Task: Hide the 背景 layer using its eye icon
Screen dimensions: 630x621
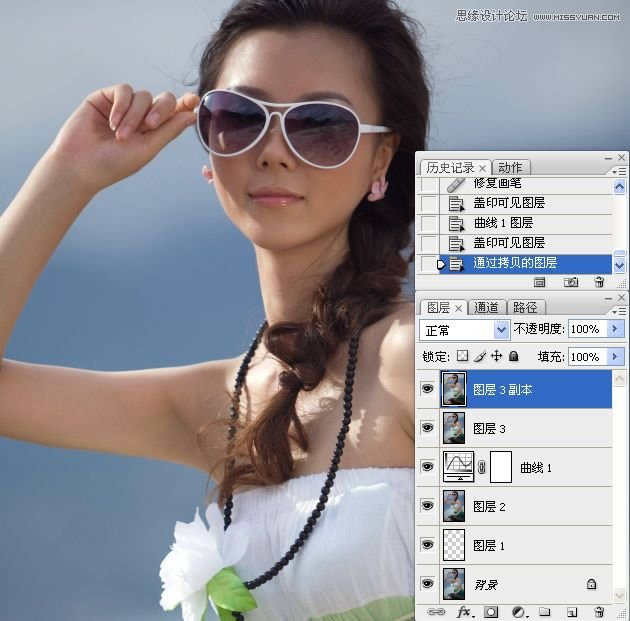Action: pos(428,583)
